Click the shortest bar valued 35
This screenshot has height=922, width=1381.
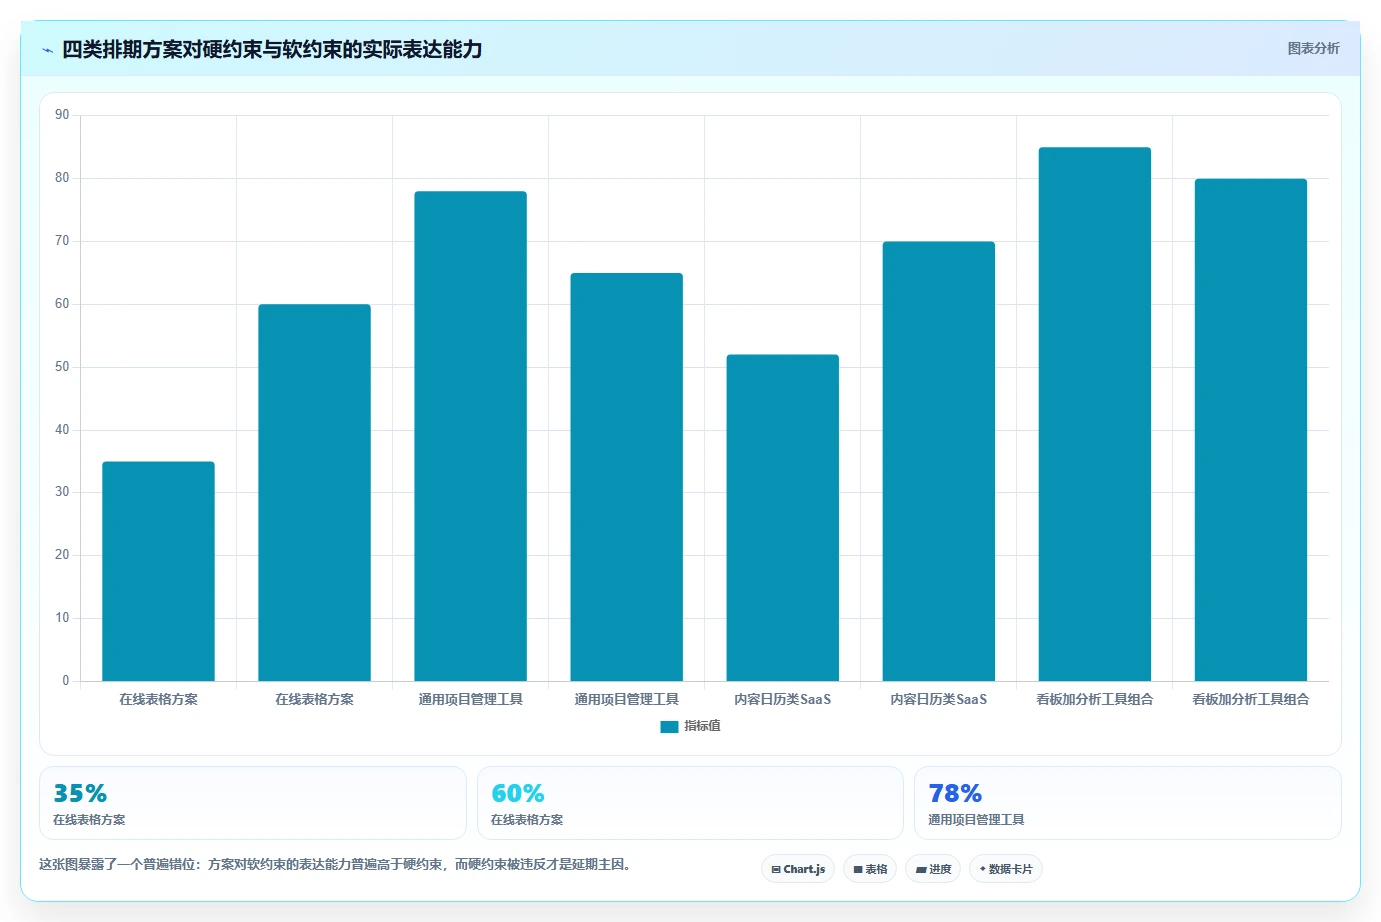coord(158,571)
